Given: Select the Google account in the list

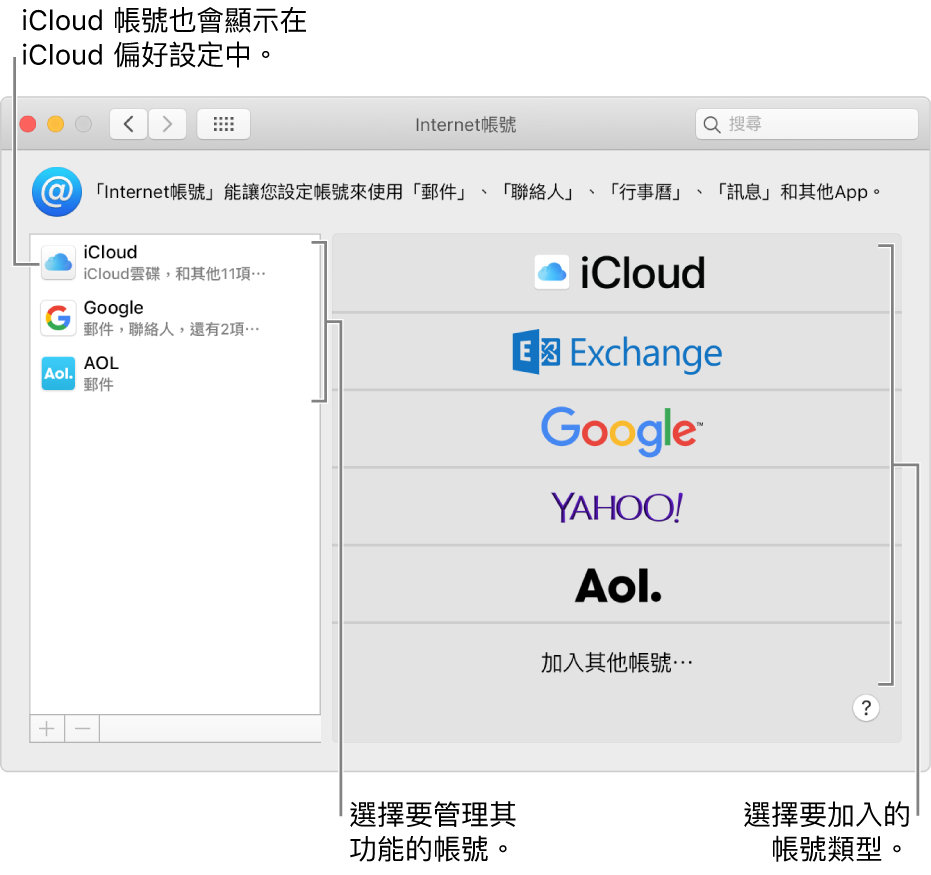Looking at the screenshot, I should click(x=175, y=318).
